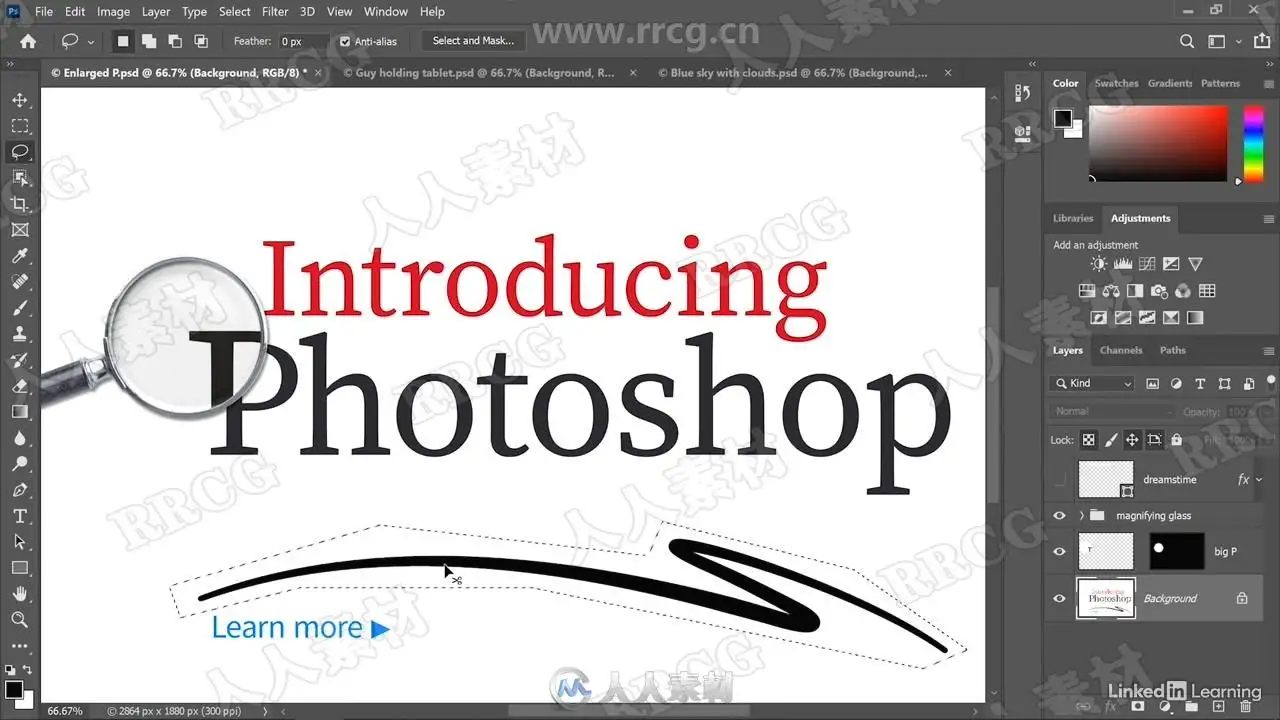The width and height of the screenshot is (1280, 720).
Task: Click the hue spectrum slider
Action: coord(1253,144)
